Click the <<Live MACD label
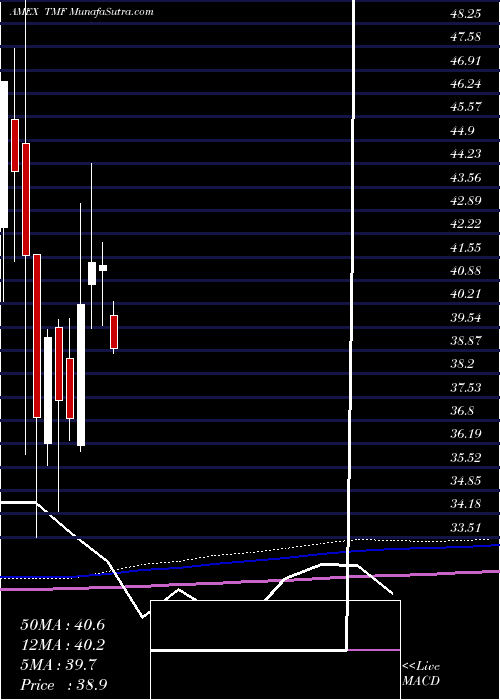The height and width of the screenshot is (700, 500). point(421,673)
